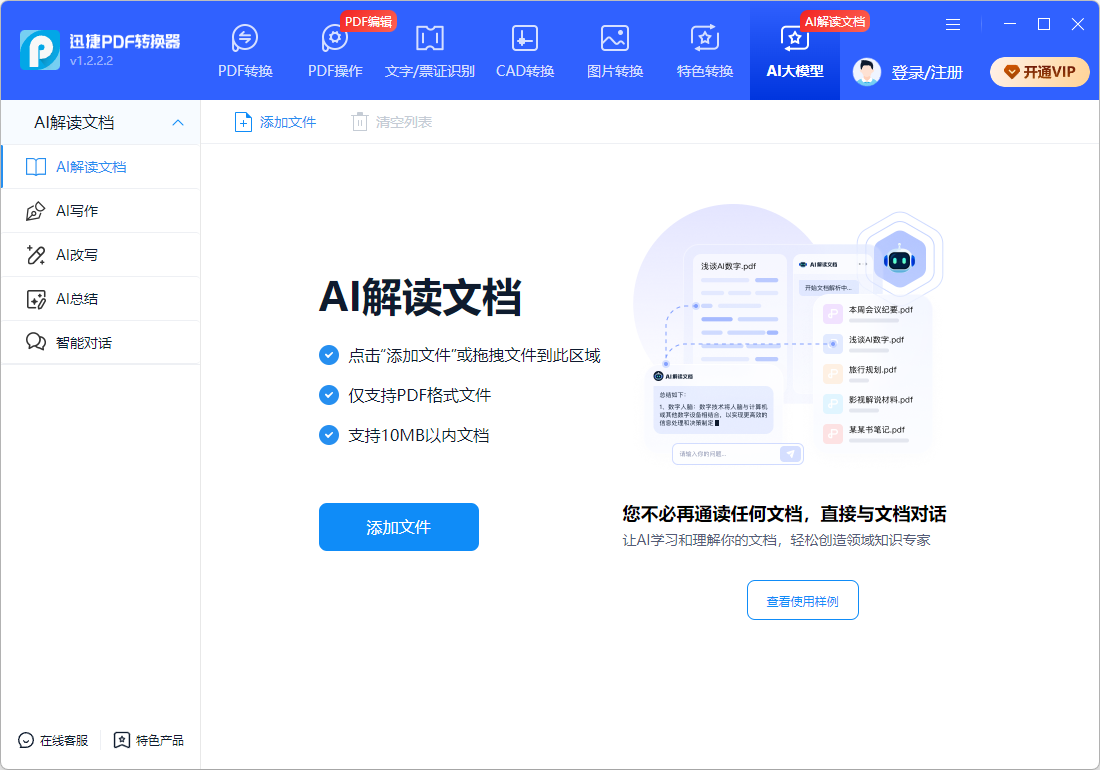Open the PDF操作 tab
1100x770 pixels.
coord(335,50)
